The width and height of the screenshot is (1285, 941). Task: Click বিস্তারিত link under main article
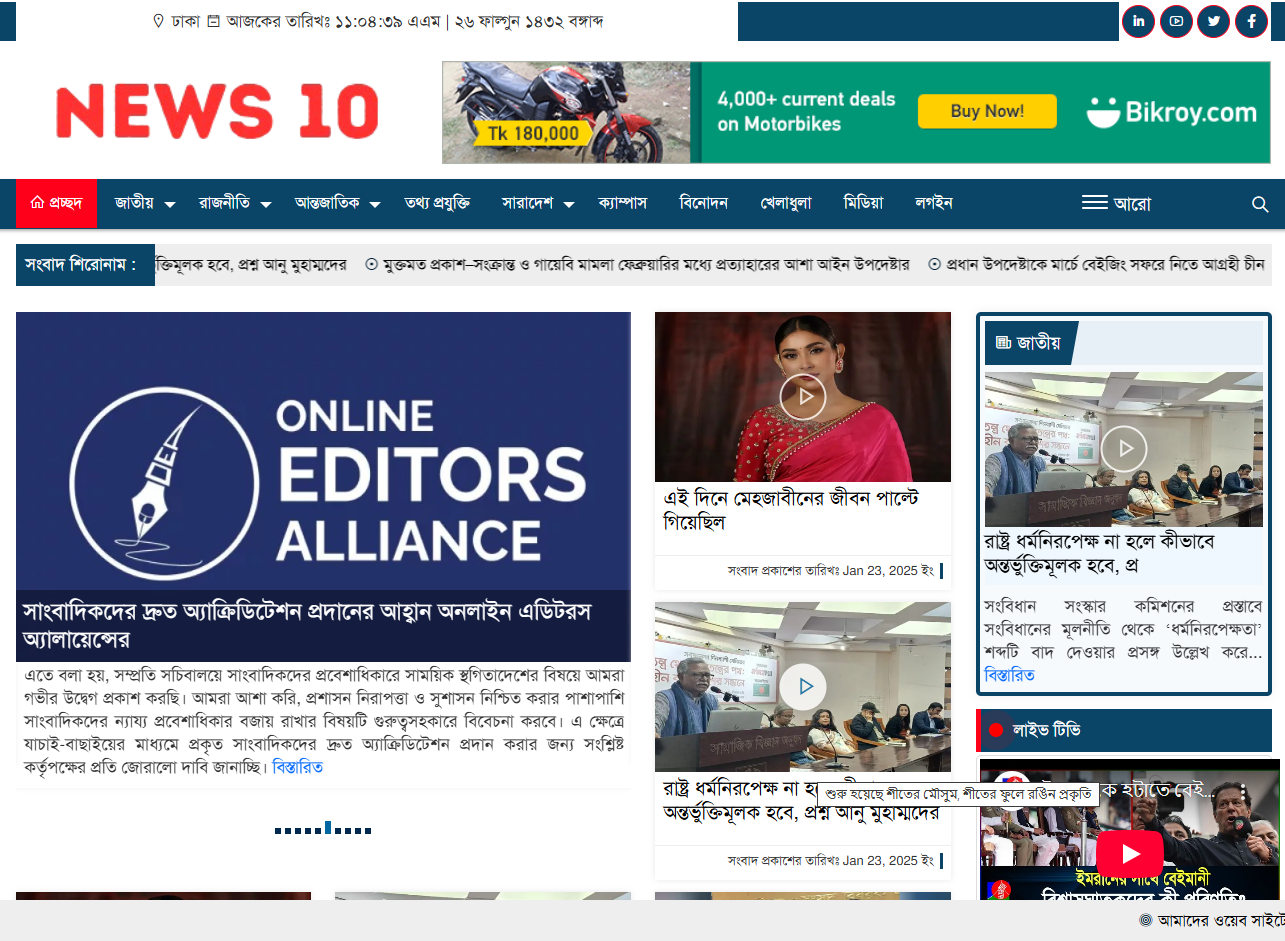tap(297, 767)
